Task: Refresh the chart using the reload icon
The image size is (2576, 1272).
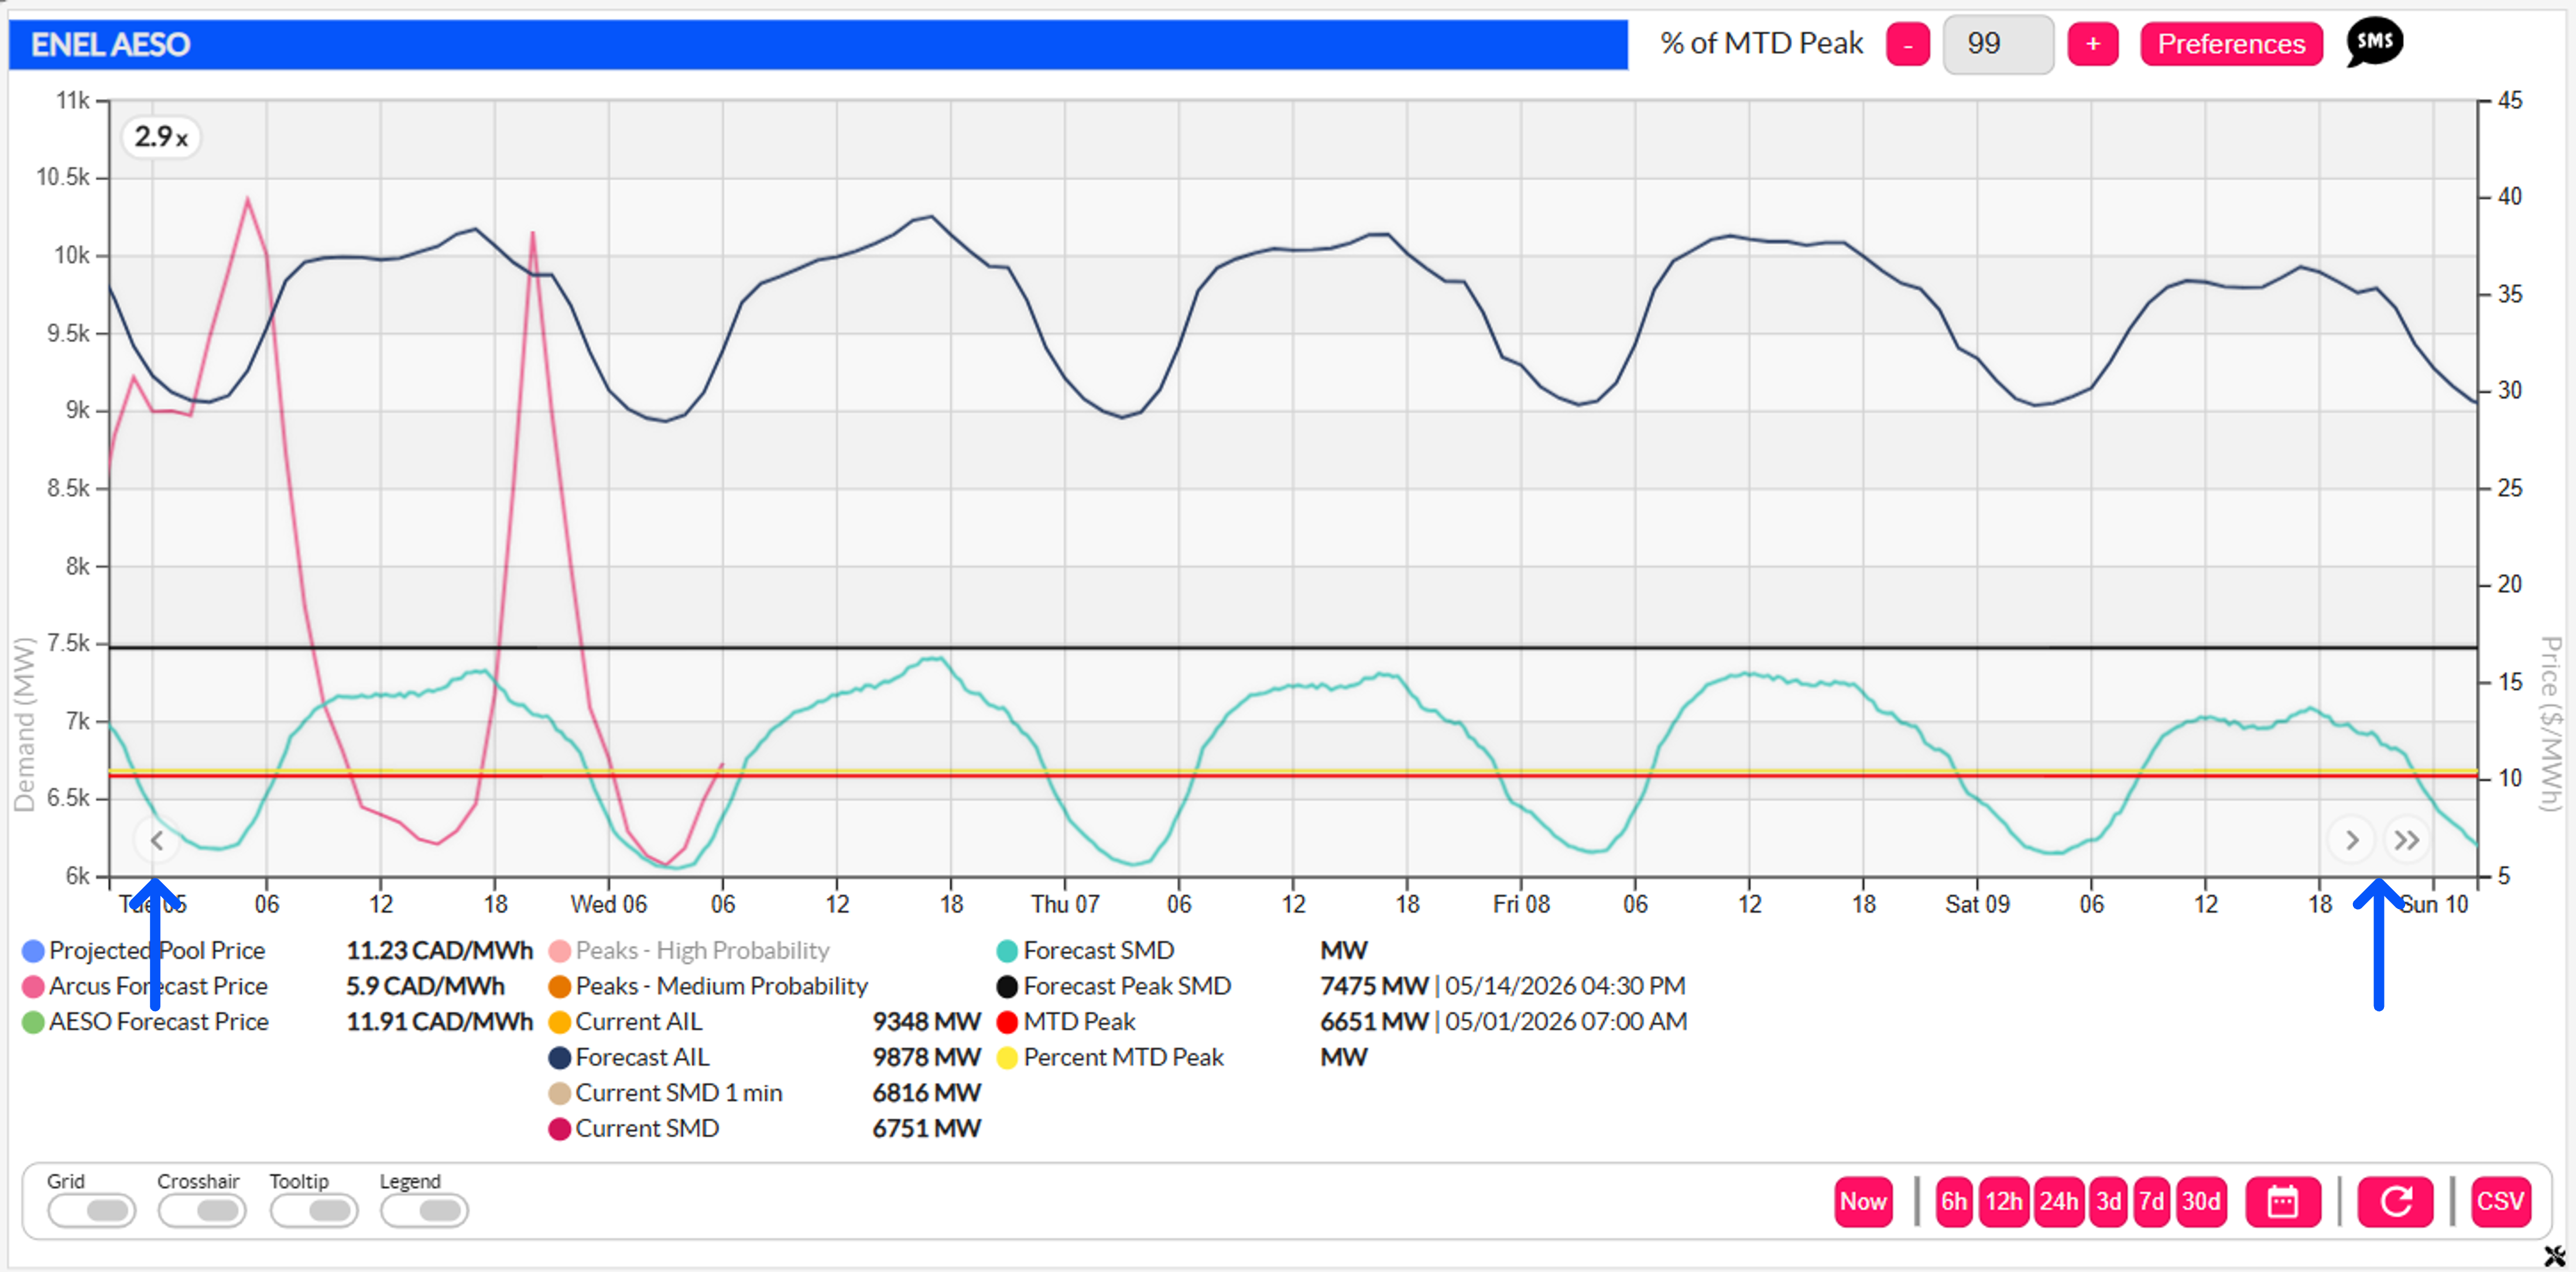Action: [2396, 1201]
